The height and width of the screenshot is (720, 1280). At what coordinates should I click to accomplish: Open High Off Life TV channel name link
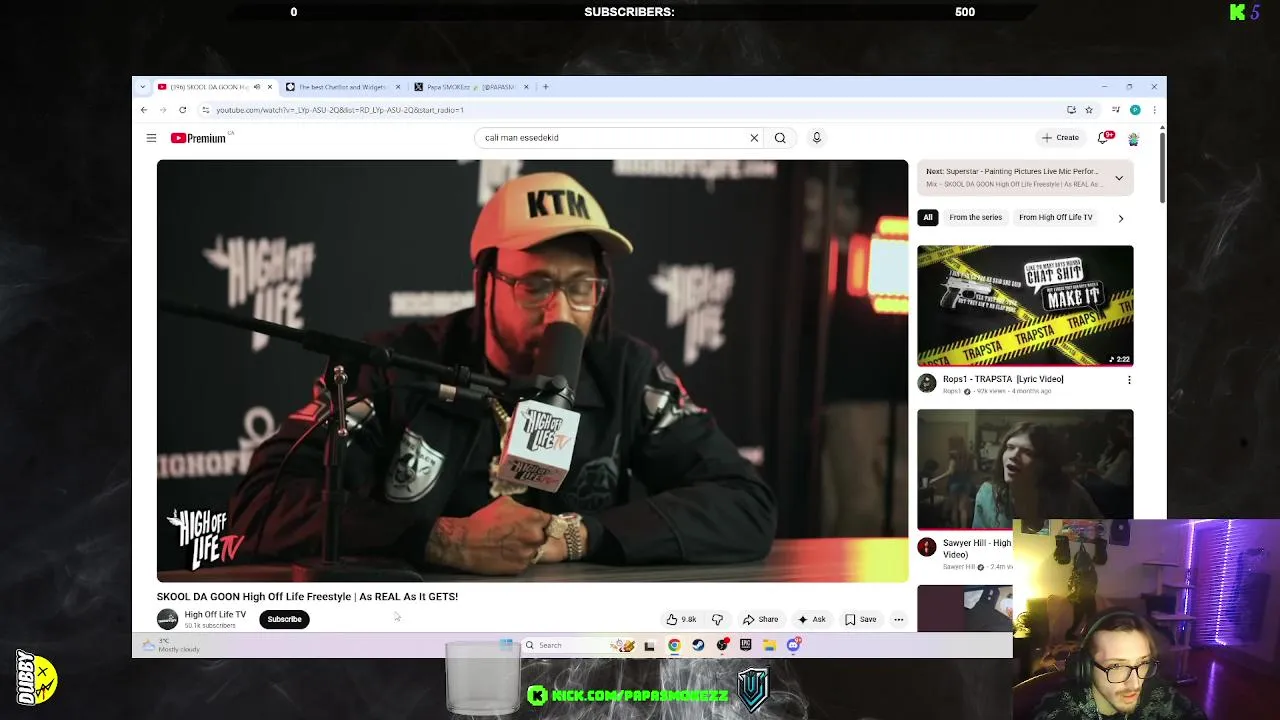(x=215, y=615)
